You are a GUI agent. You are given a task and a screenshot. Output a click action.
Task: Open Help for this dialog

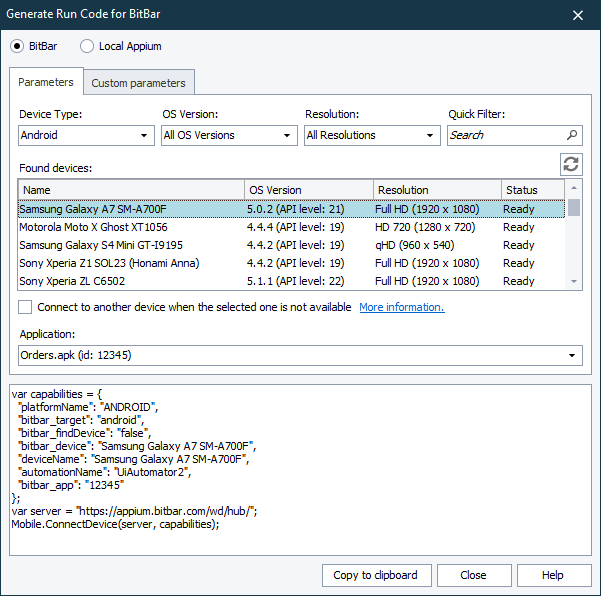tap(553, 575)
